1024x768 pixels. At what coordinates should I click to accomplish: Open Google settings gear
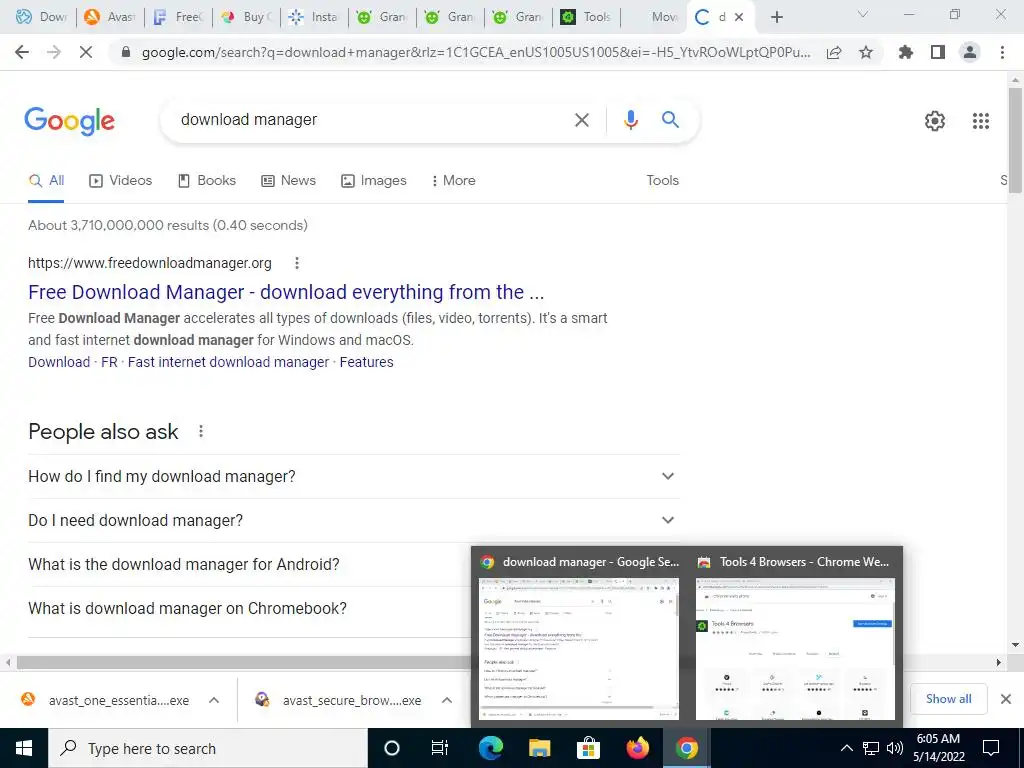(x=935, y=121)
